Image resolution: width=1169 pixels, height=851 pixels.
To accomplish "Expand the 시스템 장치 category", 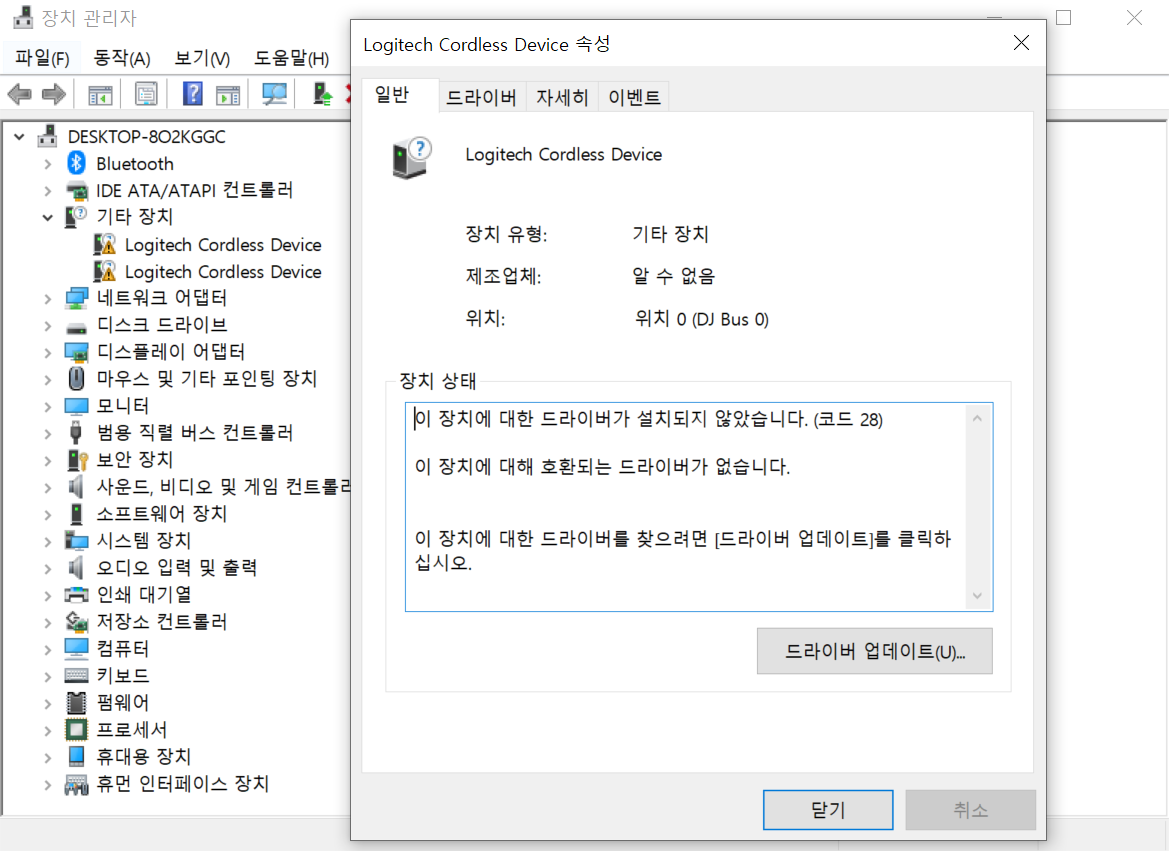I will (48, 541).
